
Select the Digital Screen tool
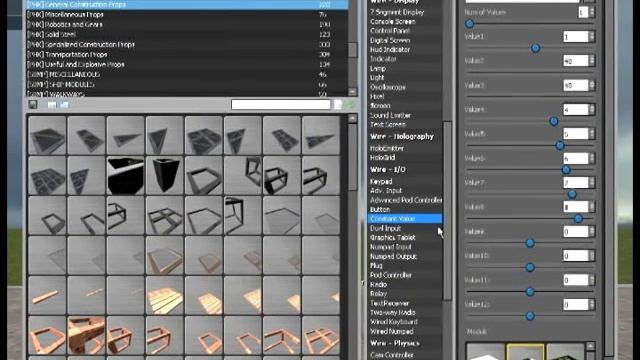point(390,40)
